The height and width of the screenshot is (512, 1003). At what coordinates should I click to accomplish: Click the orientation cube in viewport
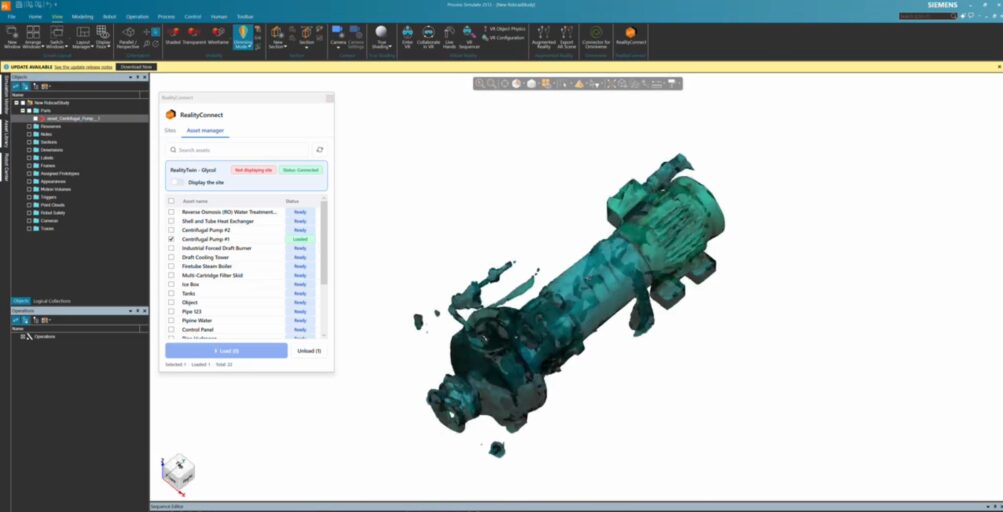point(178,471)
